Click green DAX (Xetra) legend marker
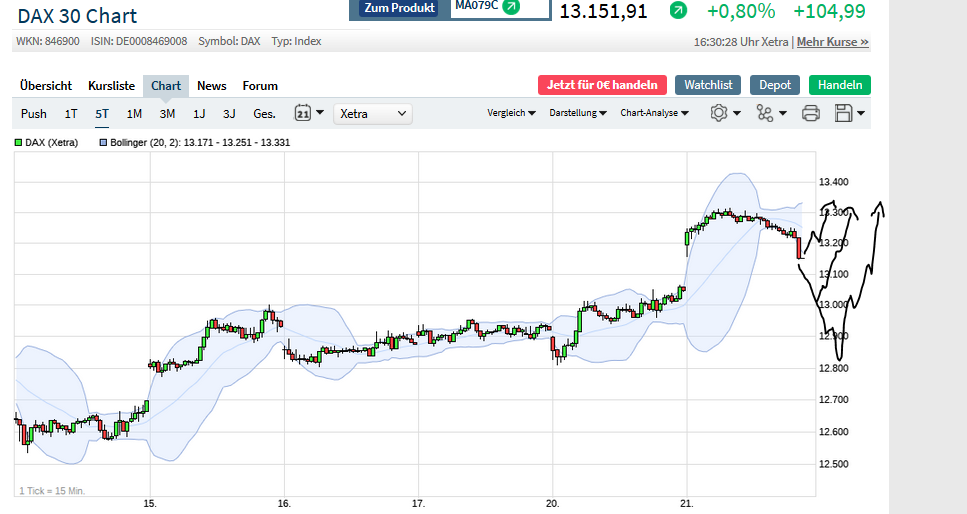This screenshot has height=514, width=967. coord(18,143)
